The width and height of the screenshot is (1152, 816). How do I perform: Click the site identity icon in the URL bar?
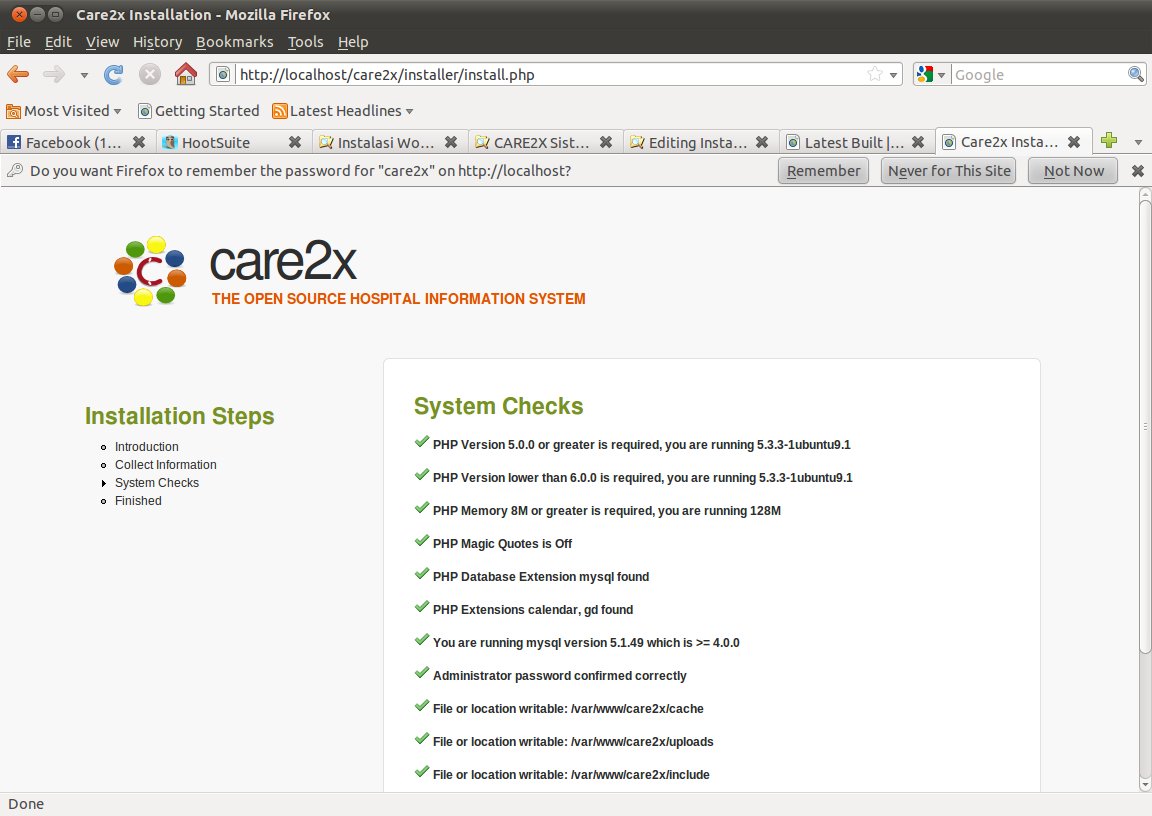click(223, 74)
